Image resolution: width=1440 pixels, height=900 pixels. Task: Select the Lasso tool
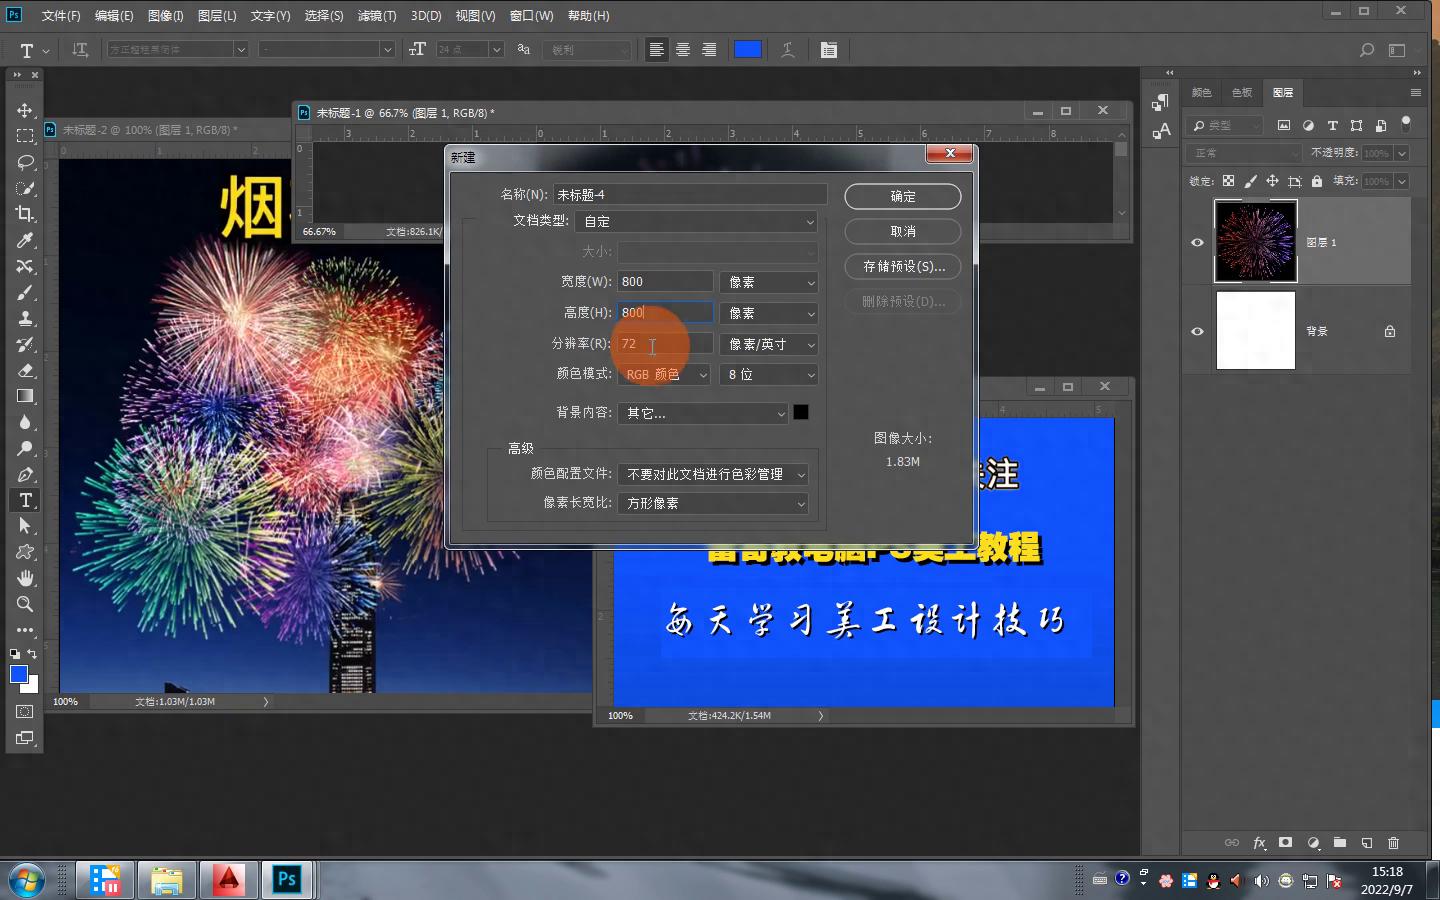click(x=25, y=162)
